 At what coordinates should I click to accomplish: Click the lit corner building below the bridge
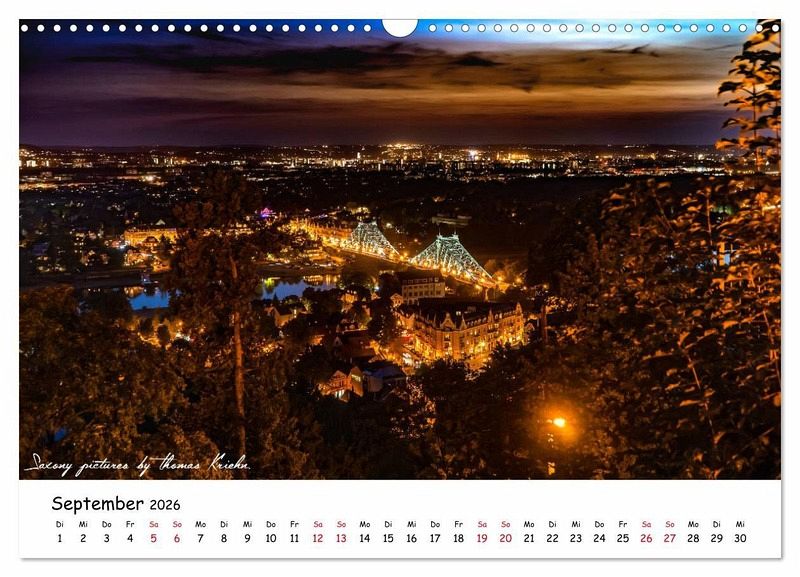pos(461,329)
